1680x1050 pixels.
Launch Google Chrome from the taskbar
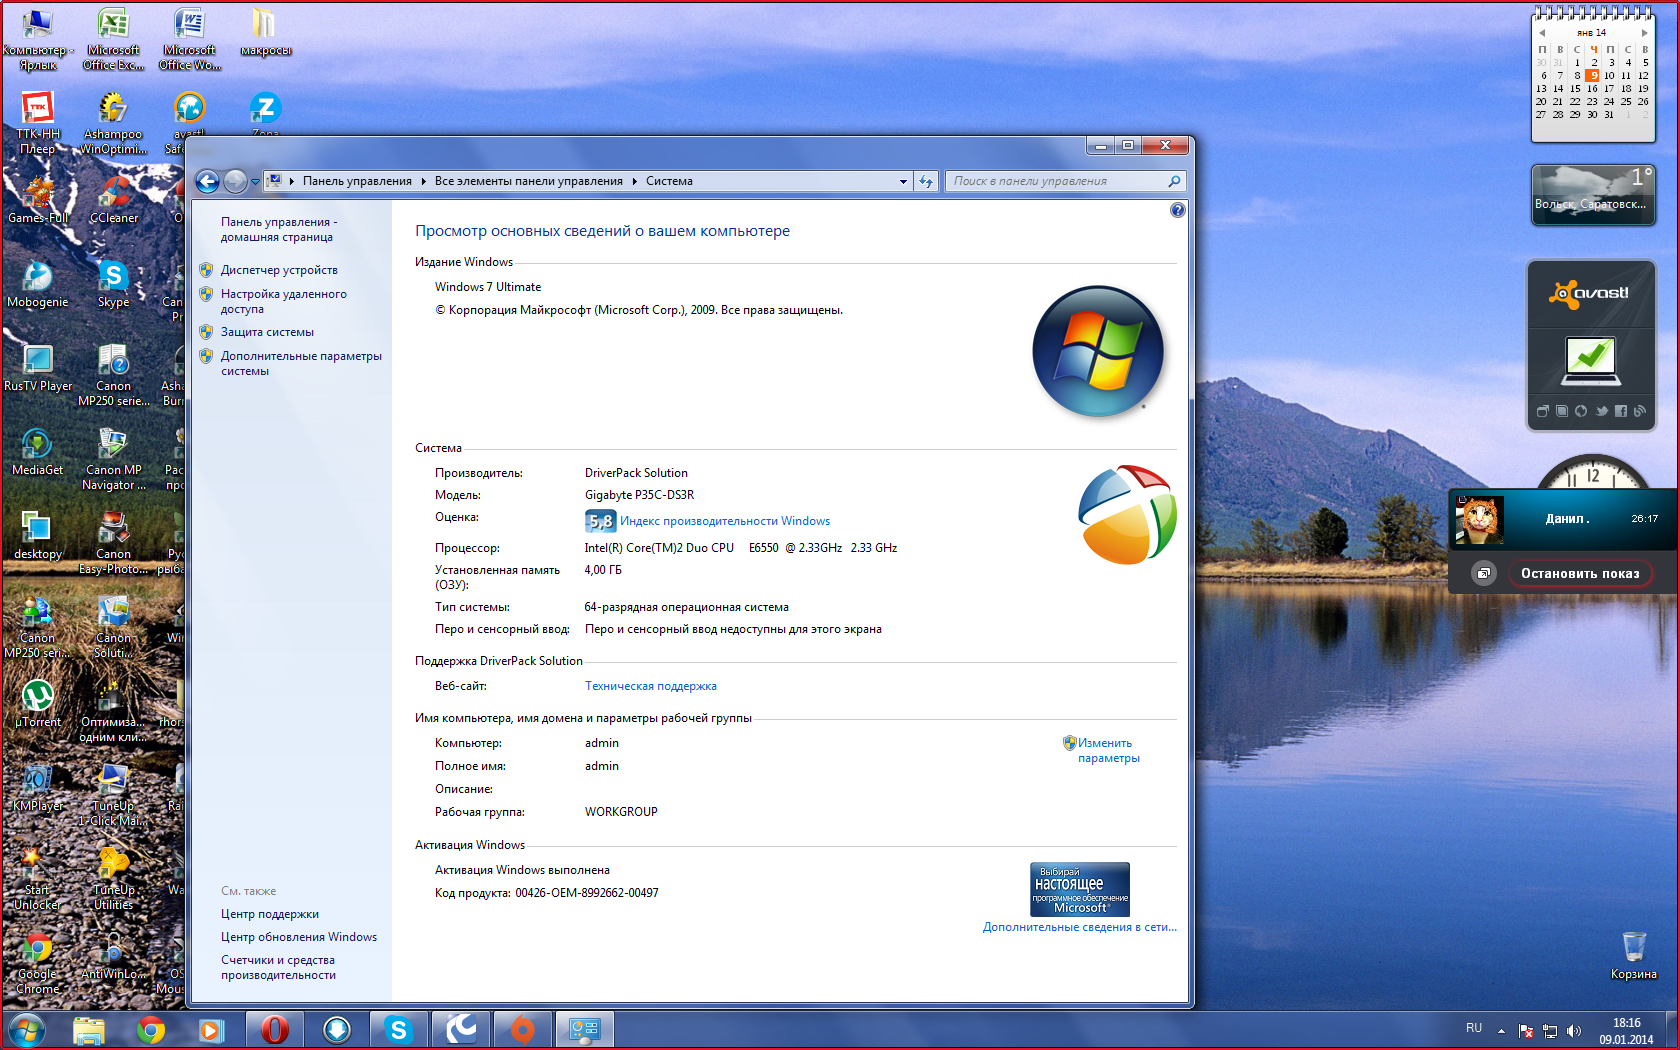151,1029
